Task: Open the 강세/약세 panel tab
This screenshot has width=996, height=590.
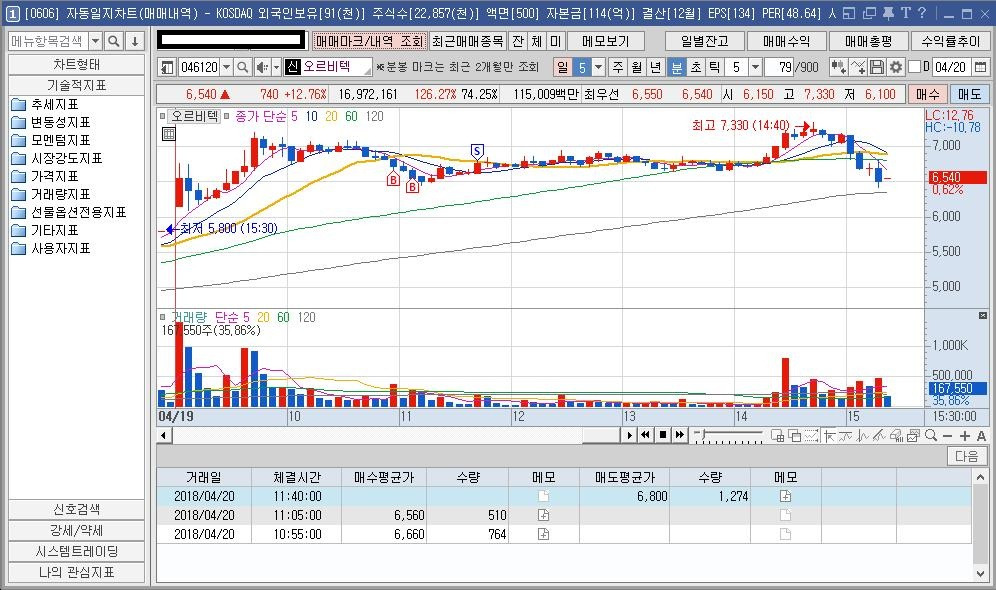Action: click(76, 530)
